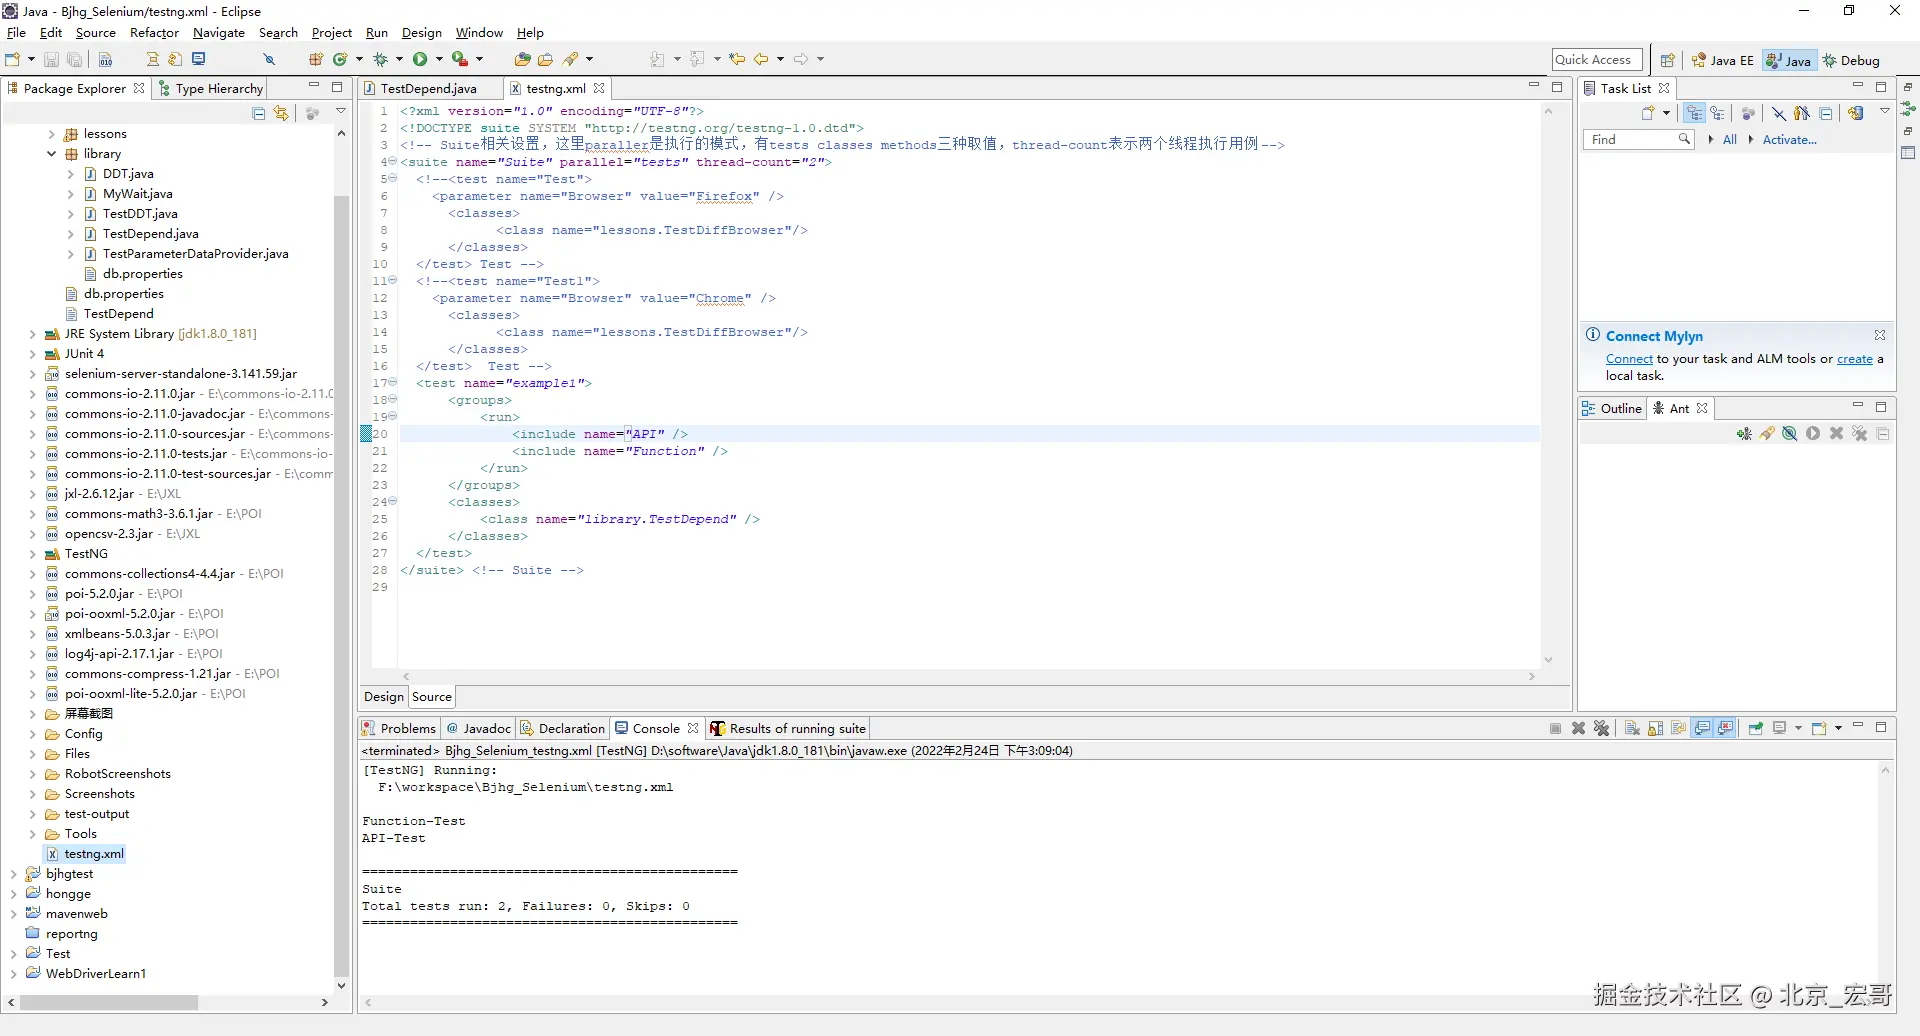Click Remove All Terminated Launches icon
The width and height of the screenshot is (1920, 1036).
point(1601,728)
